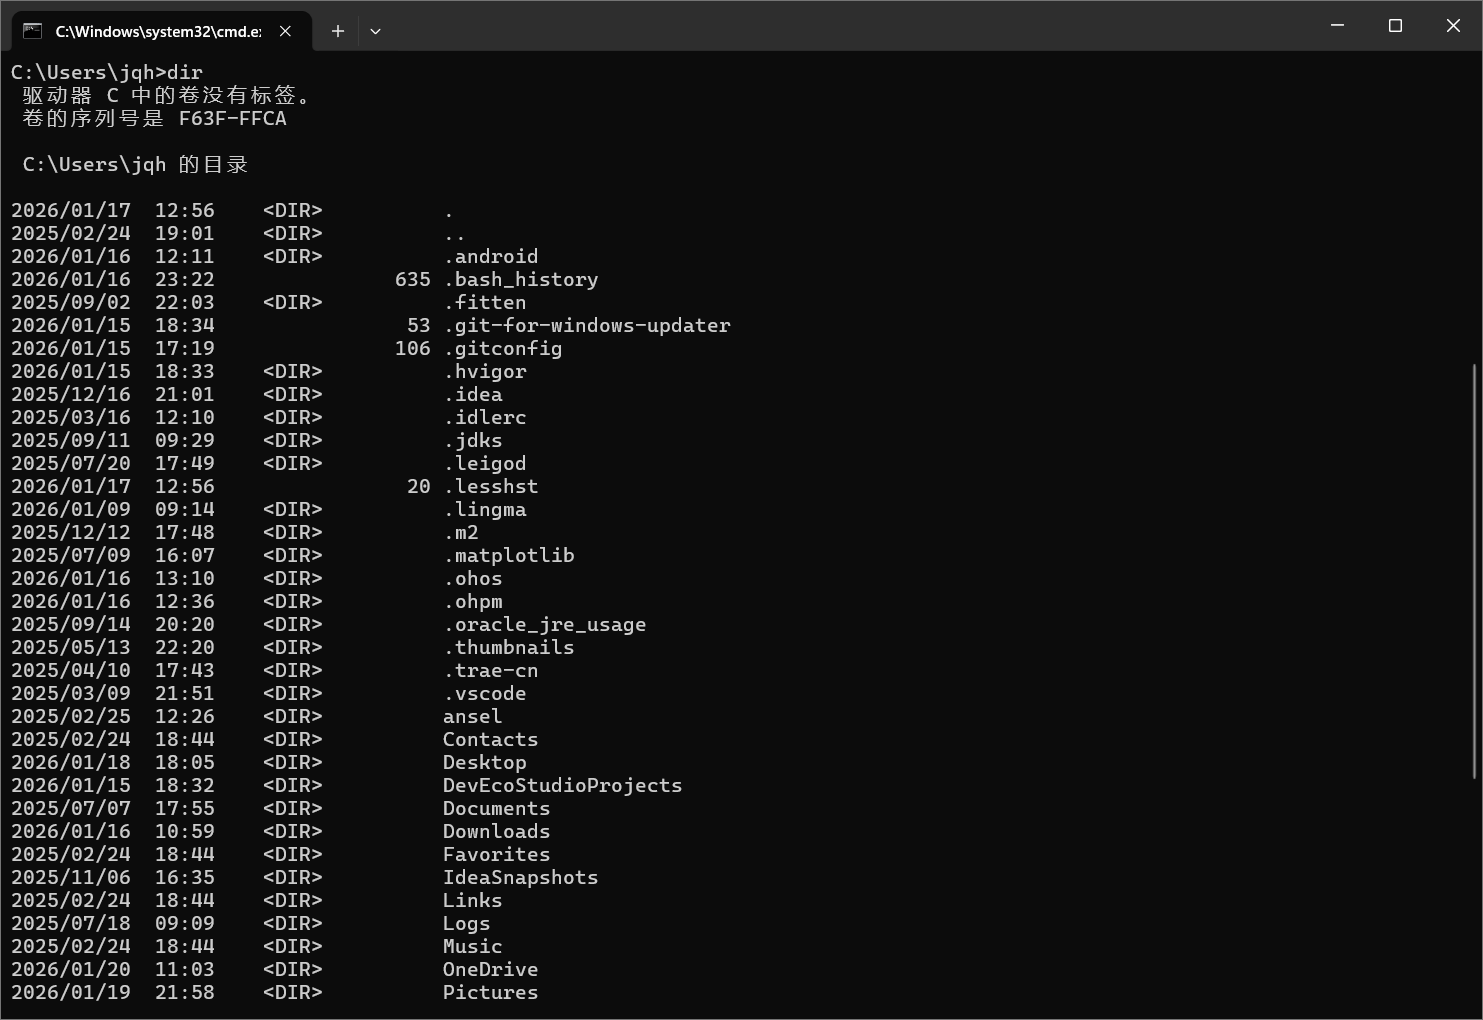Click the 'OneDrive' directory name

coord(491,969)
